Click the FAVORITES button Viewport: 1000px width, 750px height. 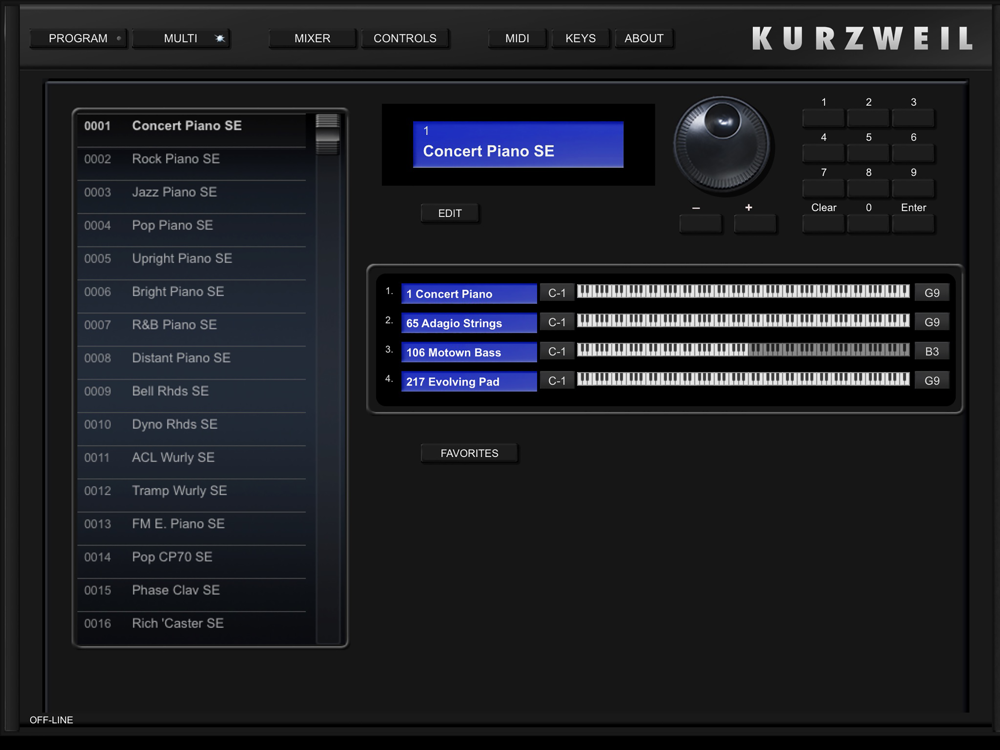[469, 453]
